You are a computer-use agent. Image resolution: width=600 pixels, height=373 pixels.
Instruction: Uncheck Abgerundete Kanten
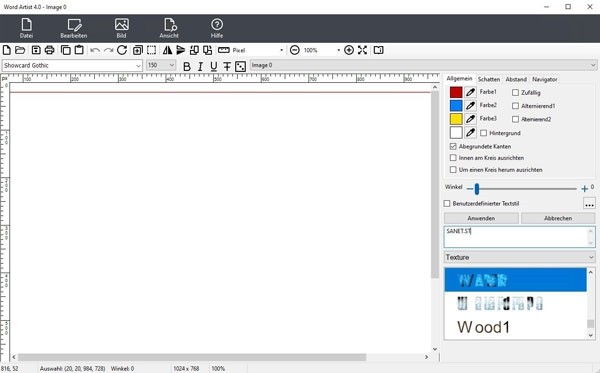453,147
